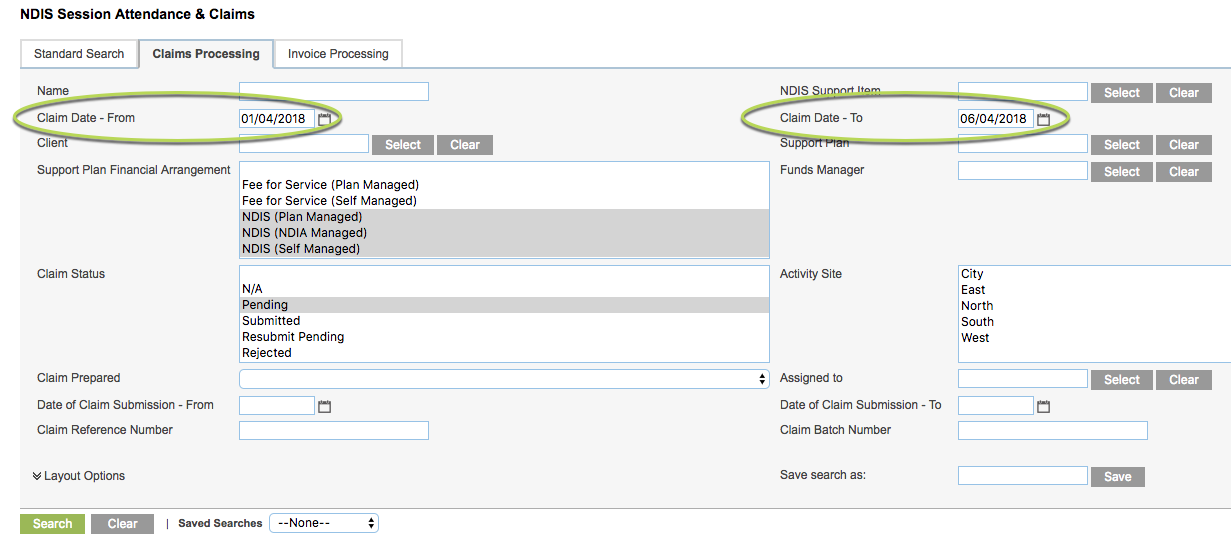Click the Claim Date - To date field
Screen dimensions: 1231x553
click(996, 119)
